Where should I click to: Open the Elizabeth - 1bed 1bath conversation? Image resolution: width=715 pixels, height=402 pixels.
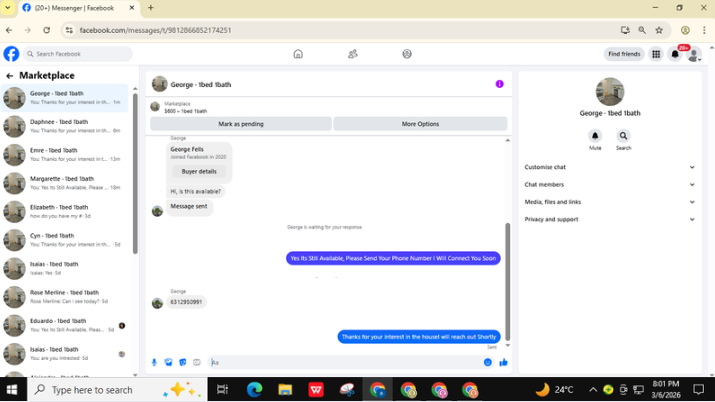(65, 211)
